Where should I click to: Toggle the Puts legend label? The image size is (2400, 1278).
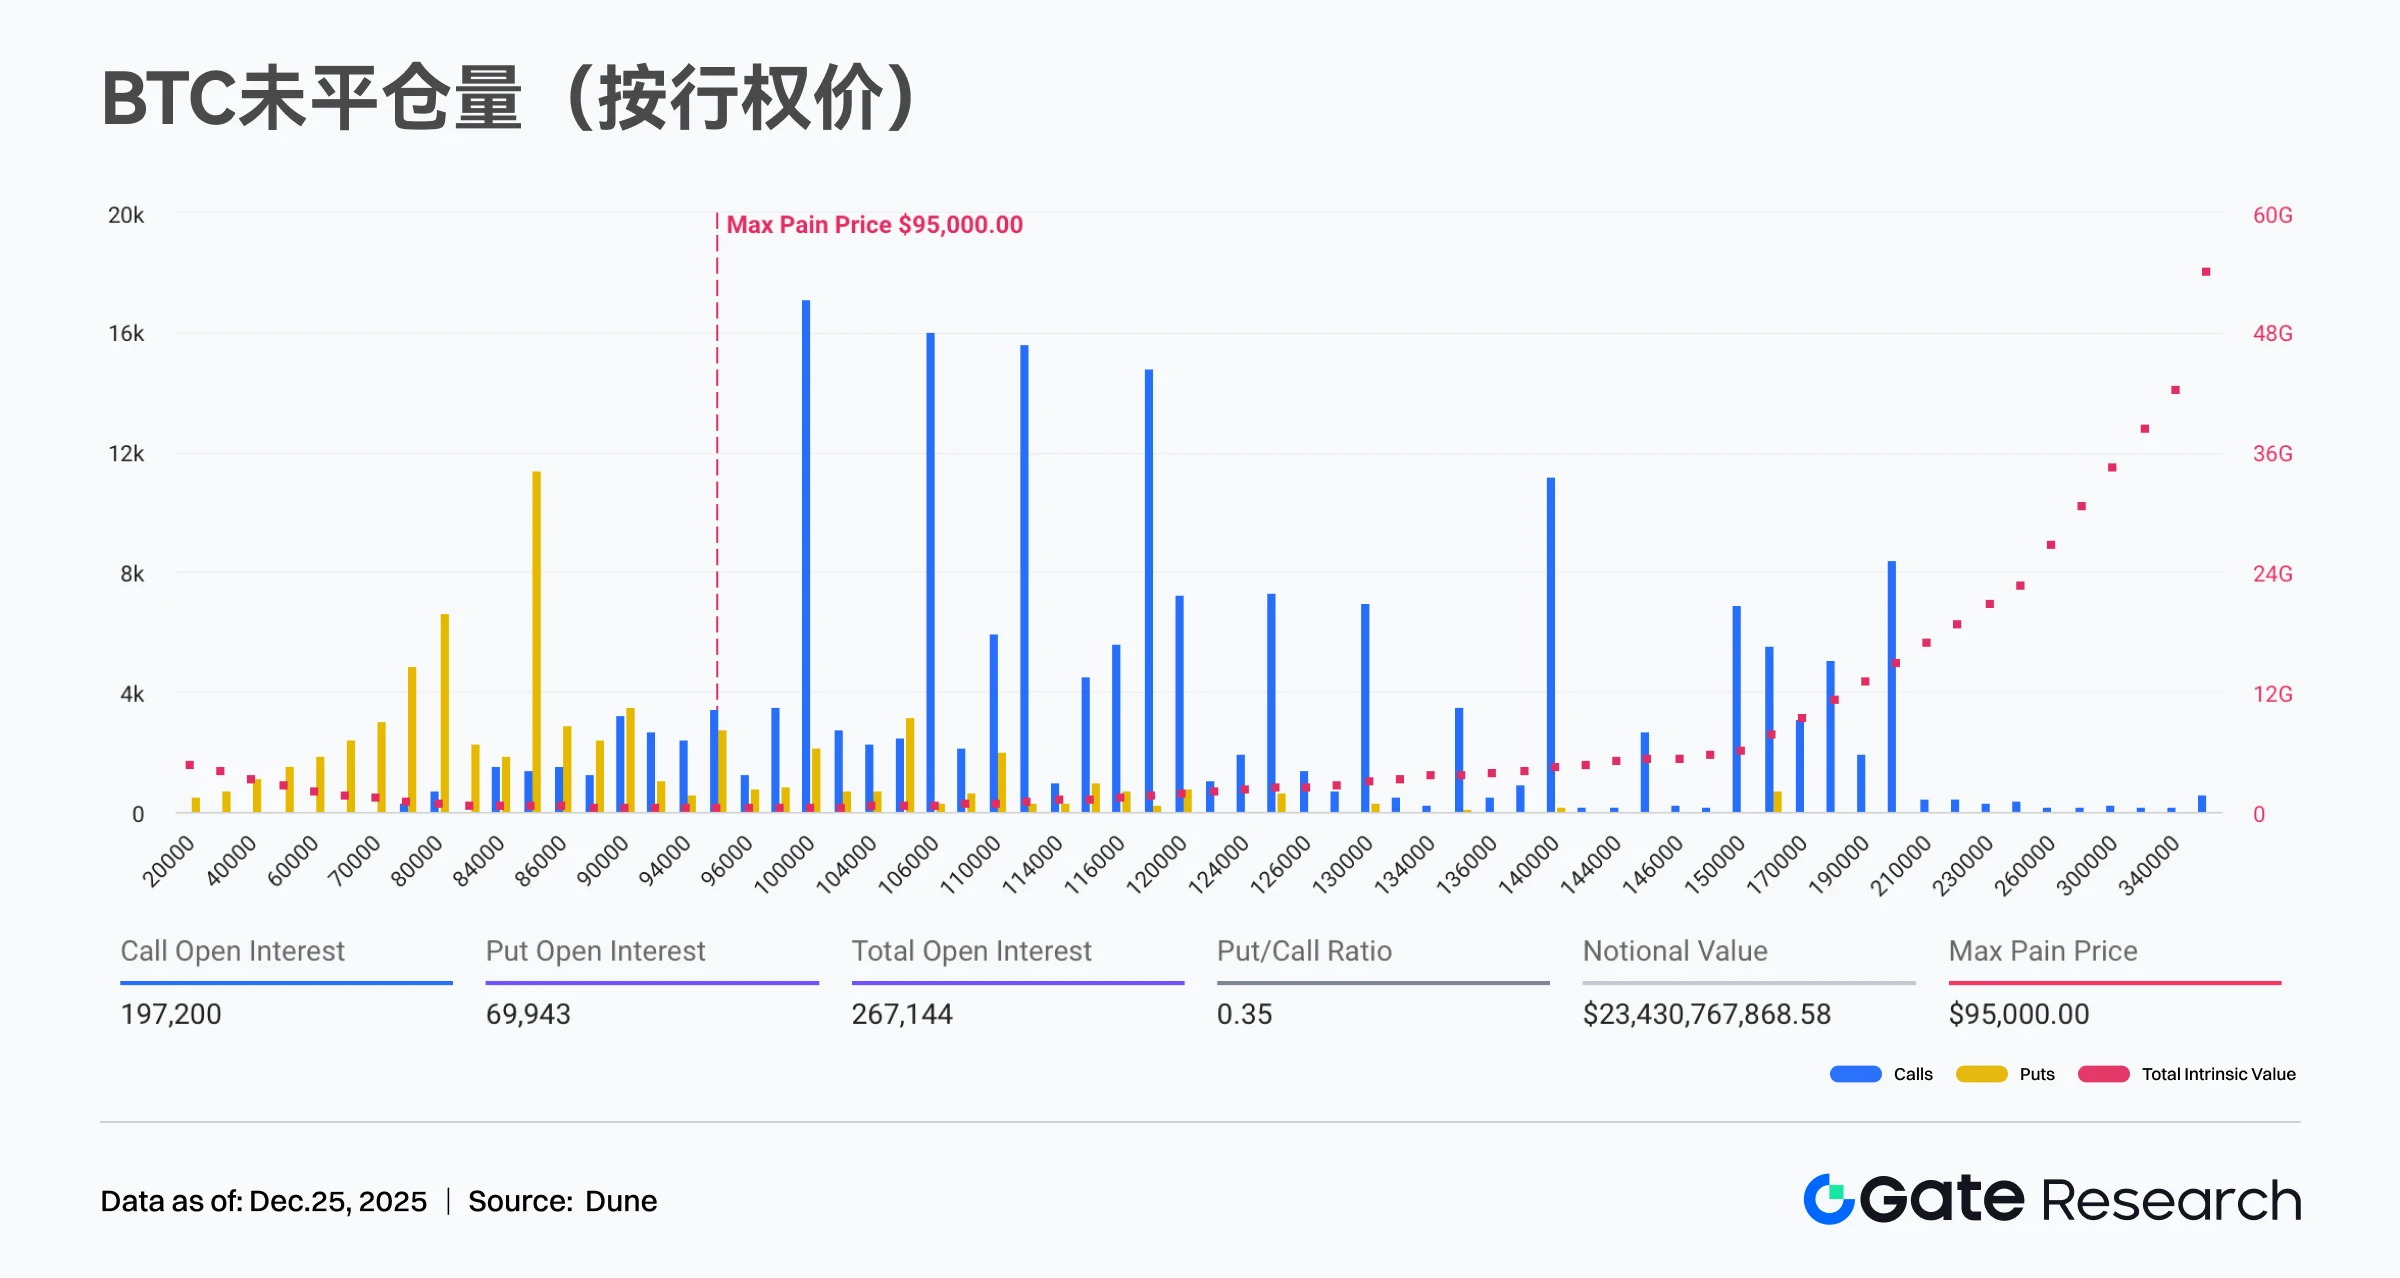pos(2036,1074)
